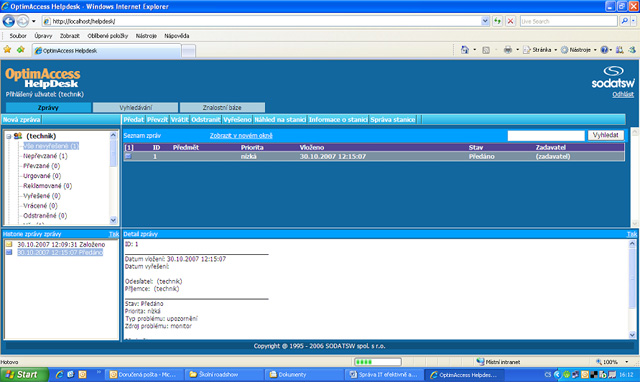Image resolution: width=640 pixels, height=382 pixels.
Task: Click the Refresh page icon
Action: coord(497,21)
